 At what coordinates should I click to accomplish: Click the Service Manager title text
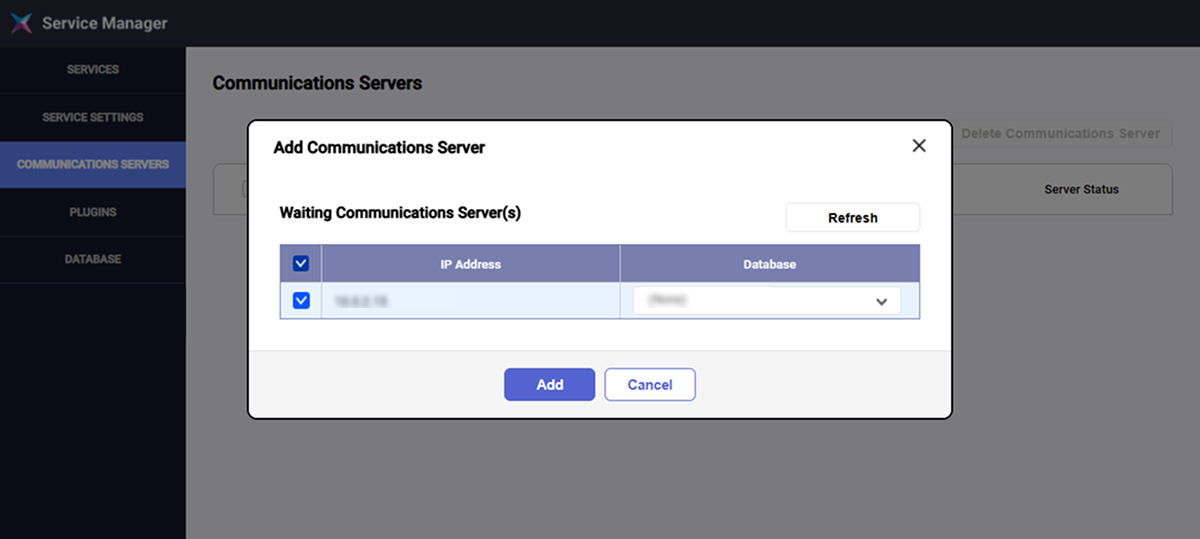[x=105, y=23]
